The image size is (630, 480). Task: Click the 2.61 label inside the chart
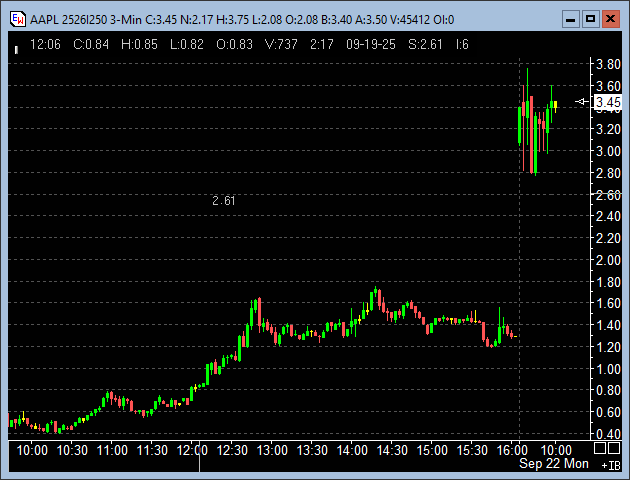224,201
